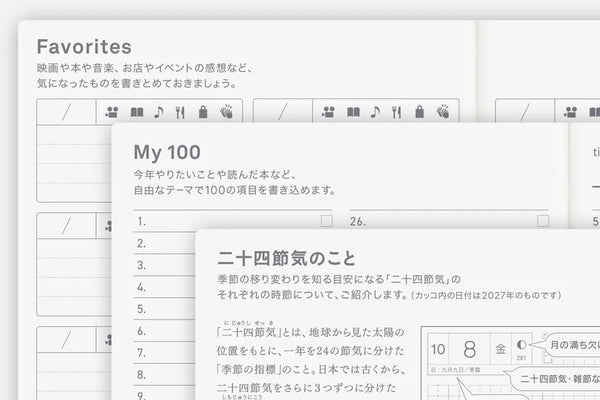Click list number 8. in My 100
This screenshot has height=400, width=600.
pos(142,375)
